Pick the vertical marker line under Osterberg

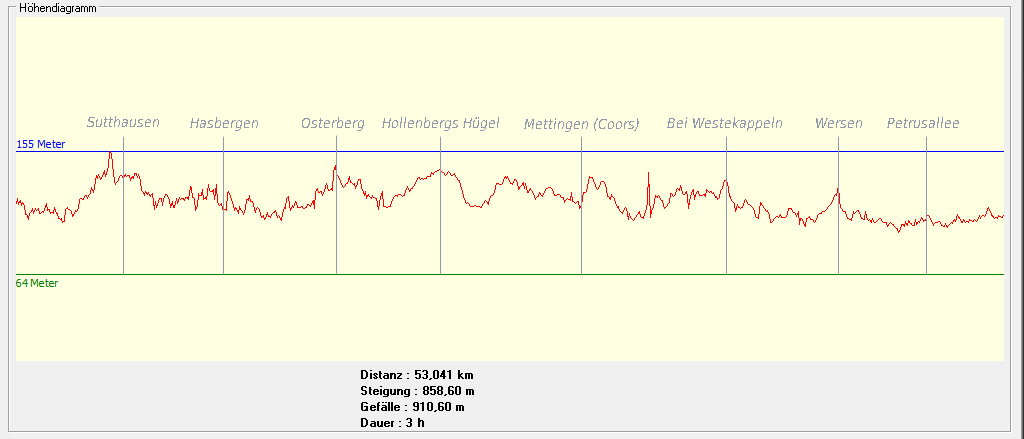pos(336,240)
